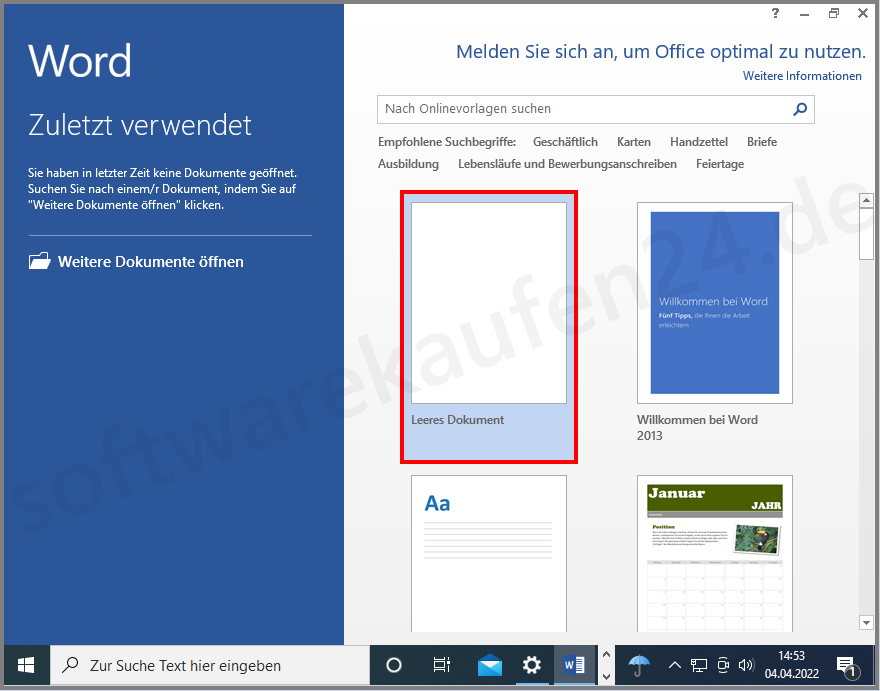This screenshot has width=880, height=691.
Task: Click the Feiertage suggested search term
Action: (x=719, y=164)
